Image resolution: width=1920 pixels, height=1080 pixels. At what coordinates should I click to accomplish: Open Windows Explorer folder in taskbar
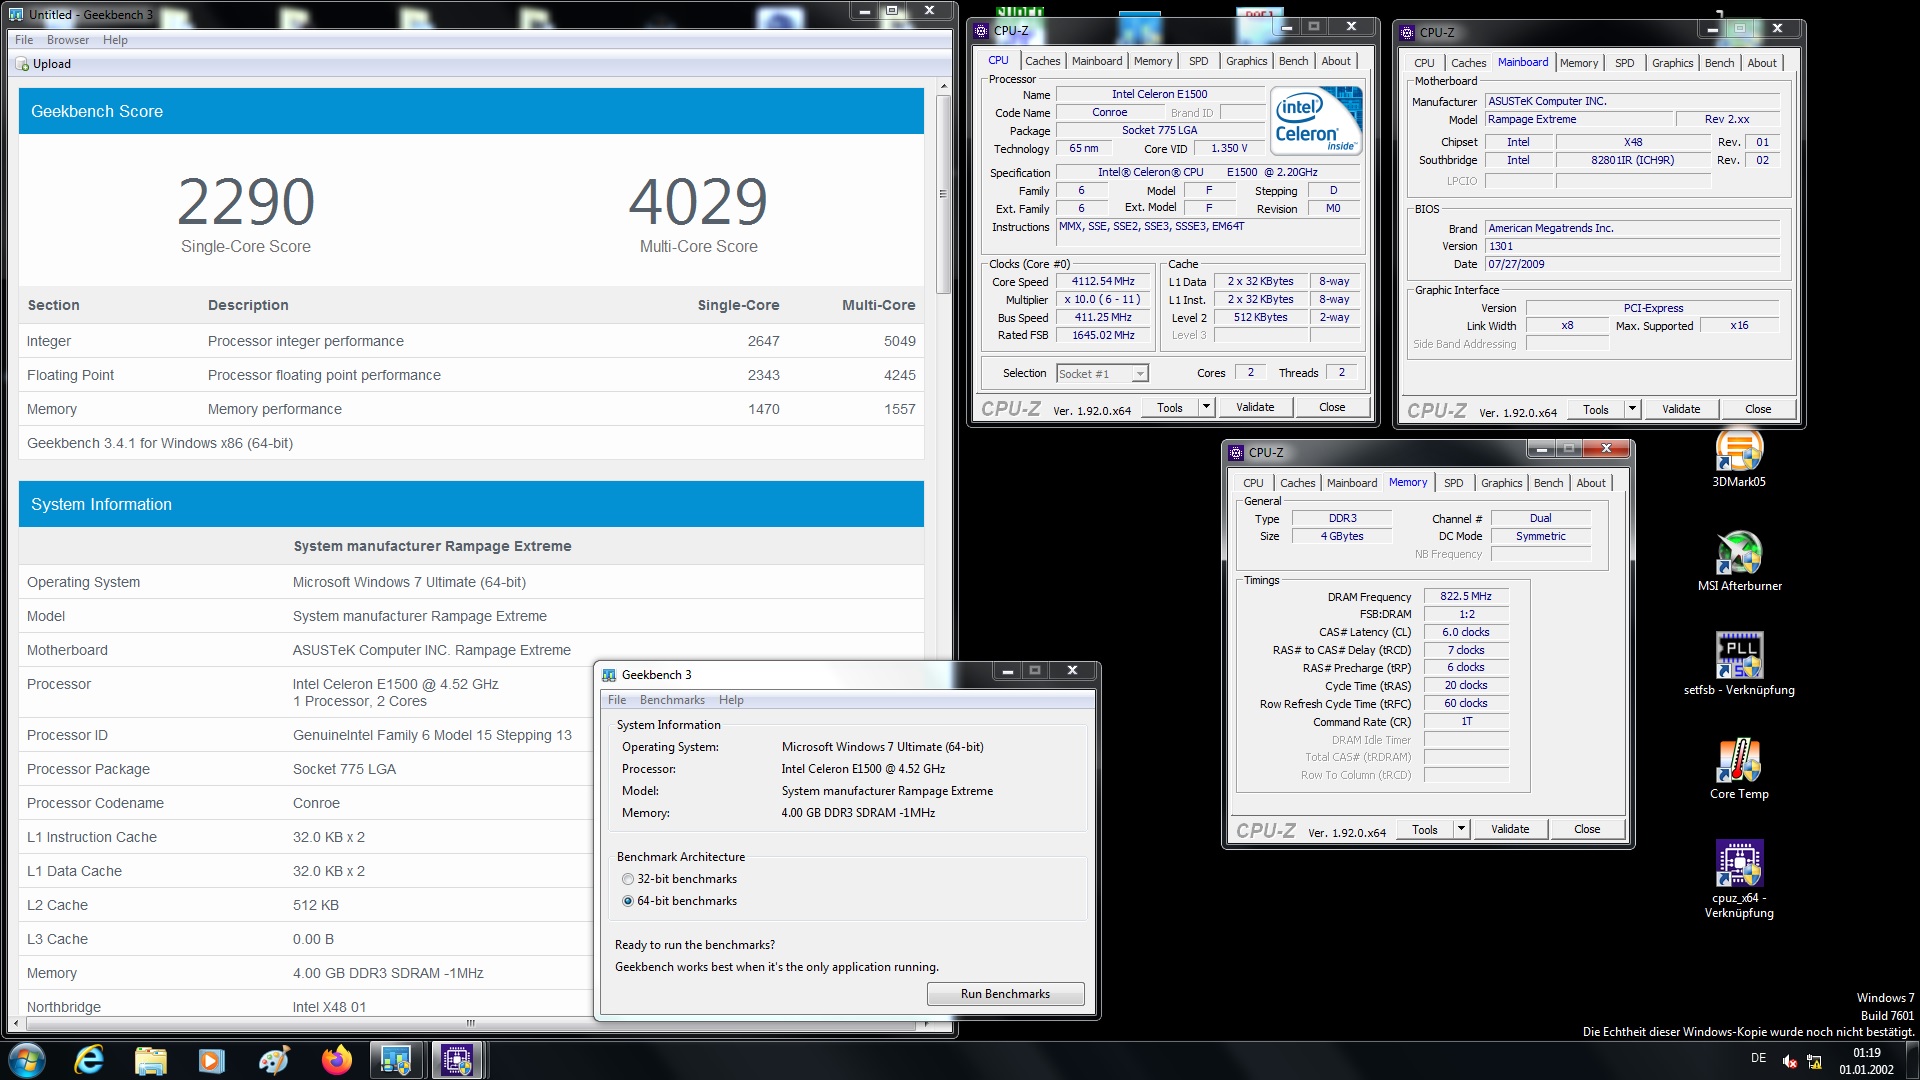[150, 1059]
